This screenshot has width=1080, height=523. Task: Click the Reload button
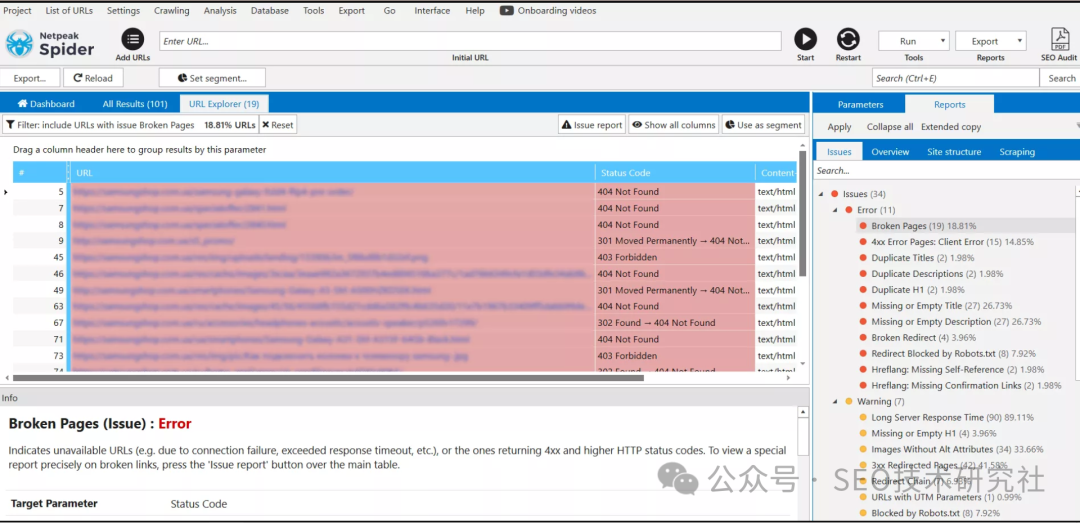pyautogui.click(x=92, y=78)
